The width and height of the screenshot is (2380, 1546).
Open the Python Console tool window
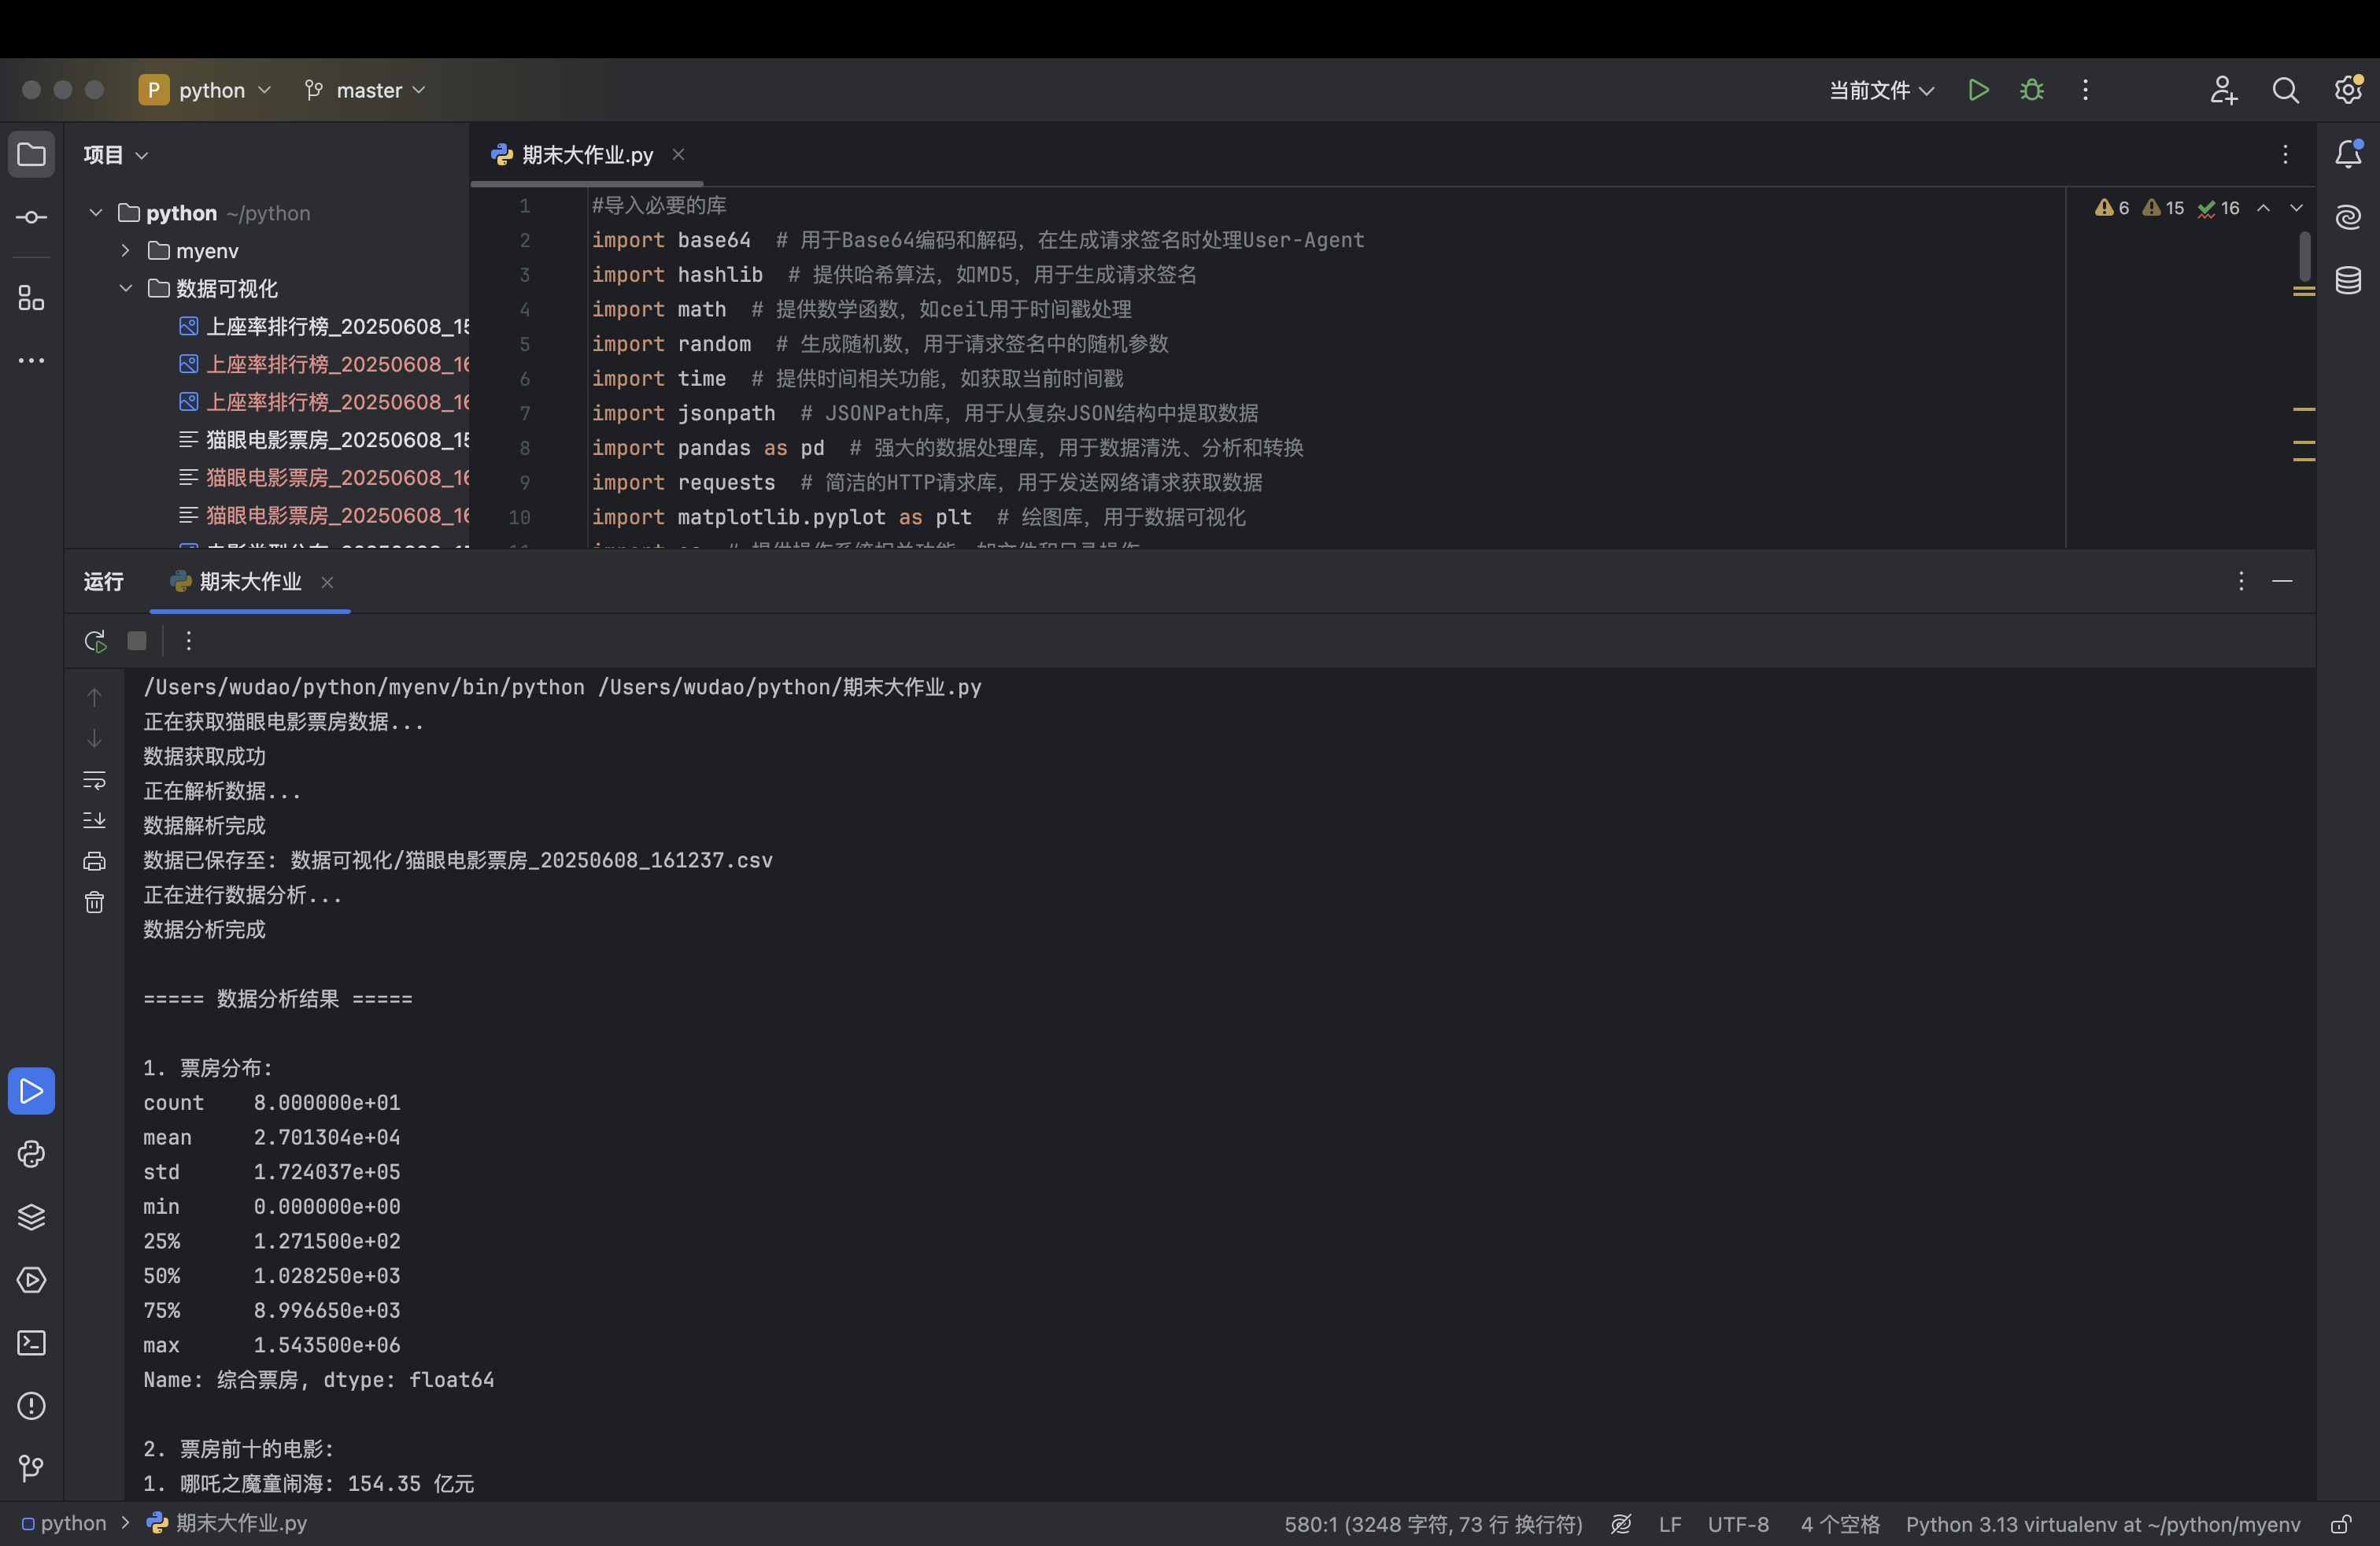[x=31, y=1154]
